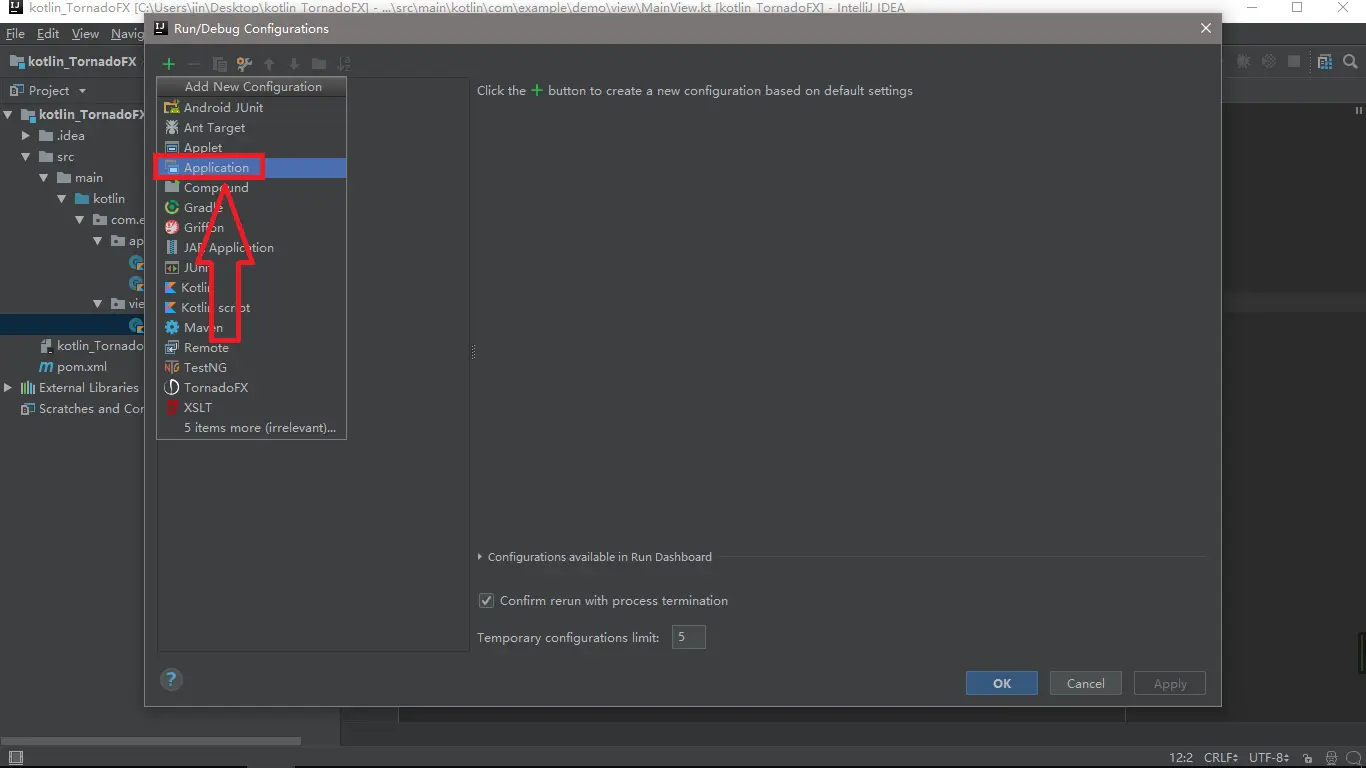This screenshot has height=768, width=1366.
Task: Click the Remove Configuration minus icon
Action: (x=194, y=64)
